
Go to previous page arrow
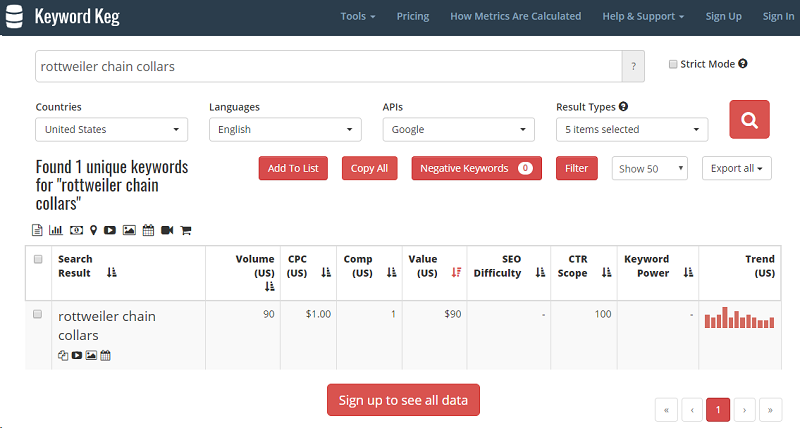(x=692, y=410)
